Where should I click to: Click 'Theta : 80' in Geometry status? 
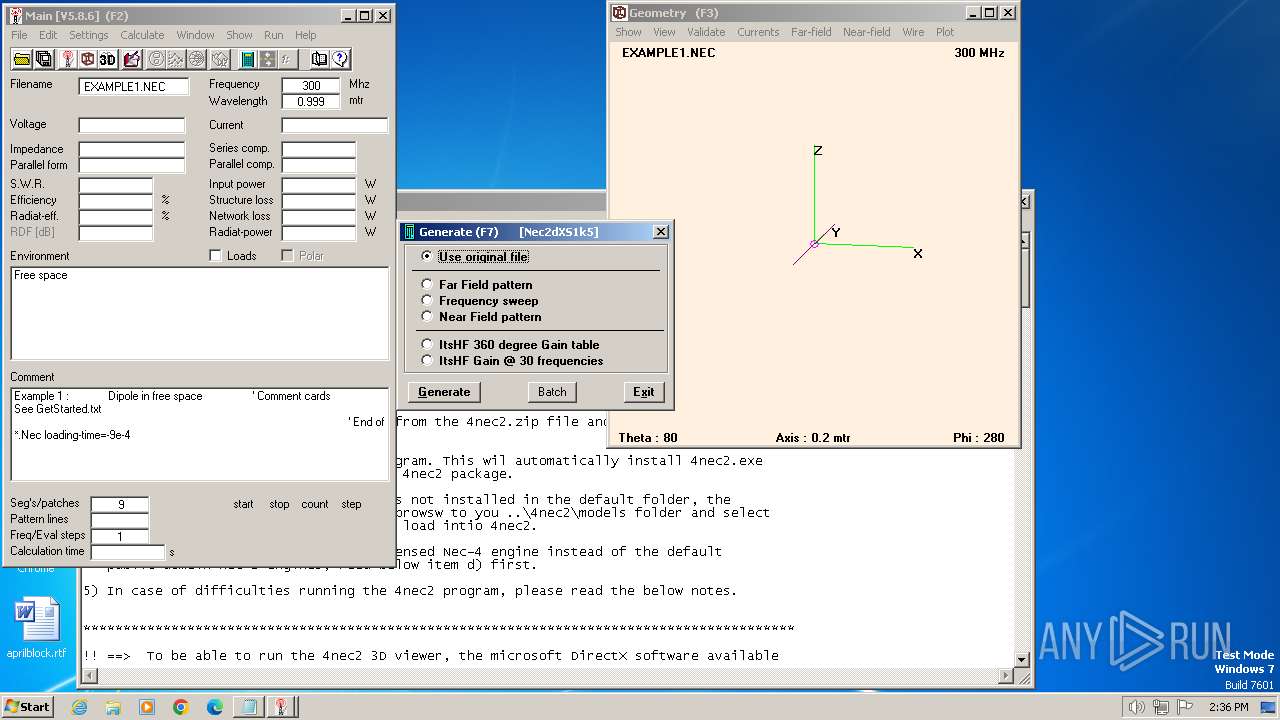(x=647, y=438)
